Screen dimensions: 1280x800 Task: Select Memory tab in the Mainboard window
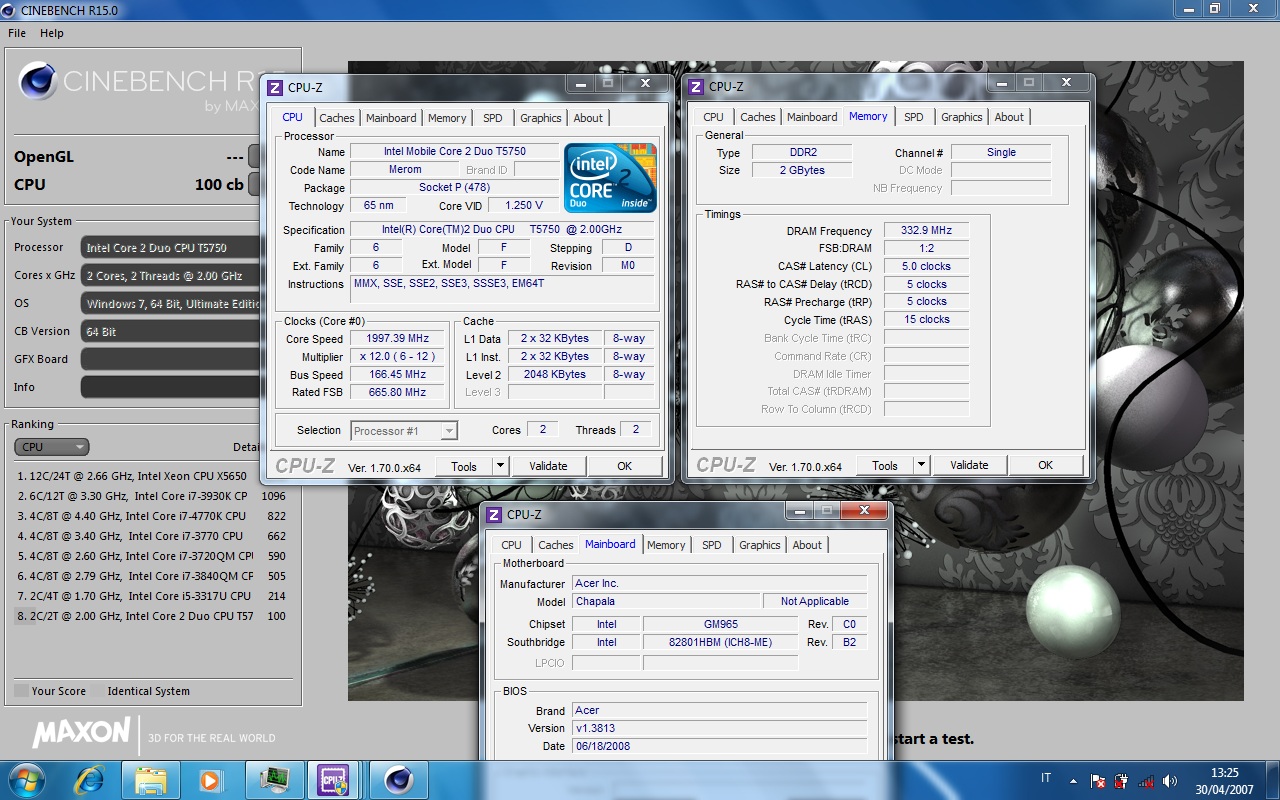coord(666,545)
